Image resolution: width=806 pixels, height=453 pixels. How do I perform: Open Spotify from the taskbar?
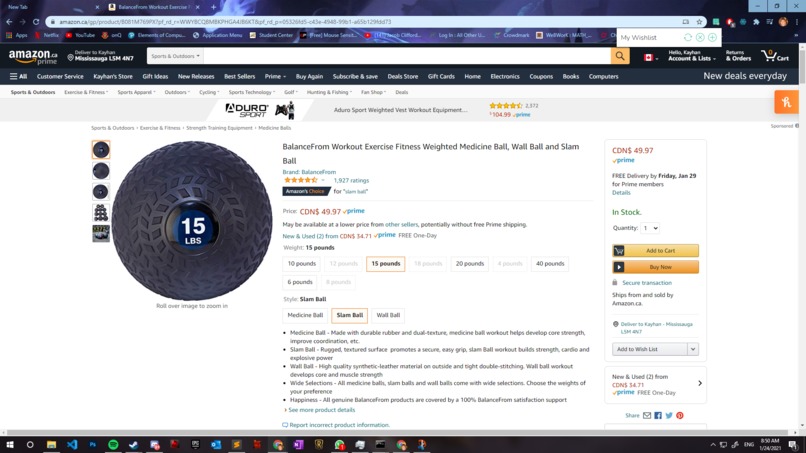tap(113, 444)
